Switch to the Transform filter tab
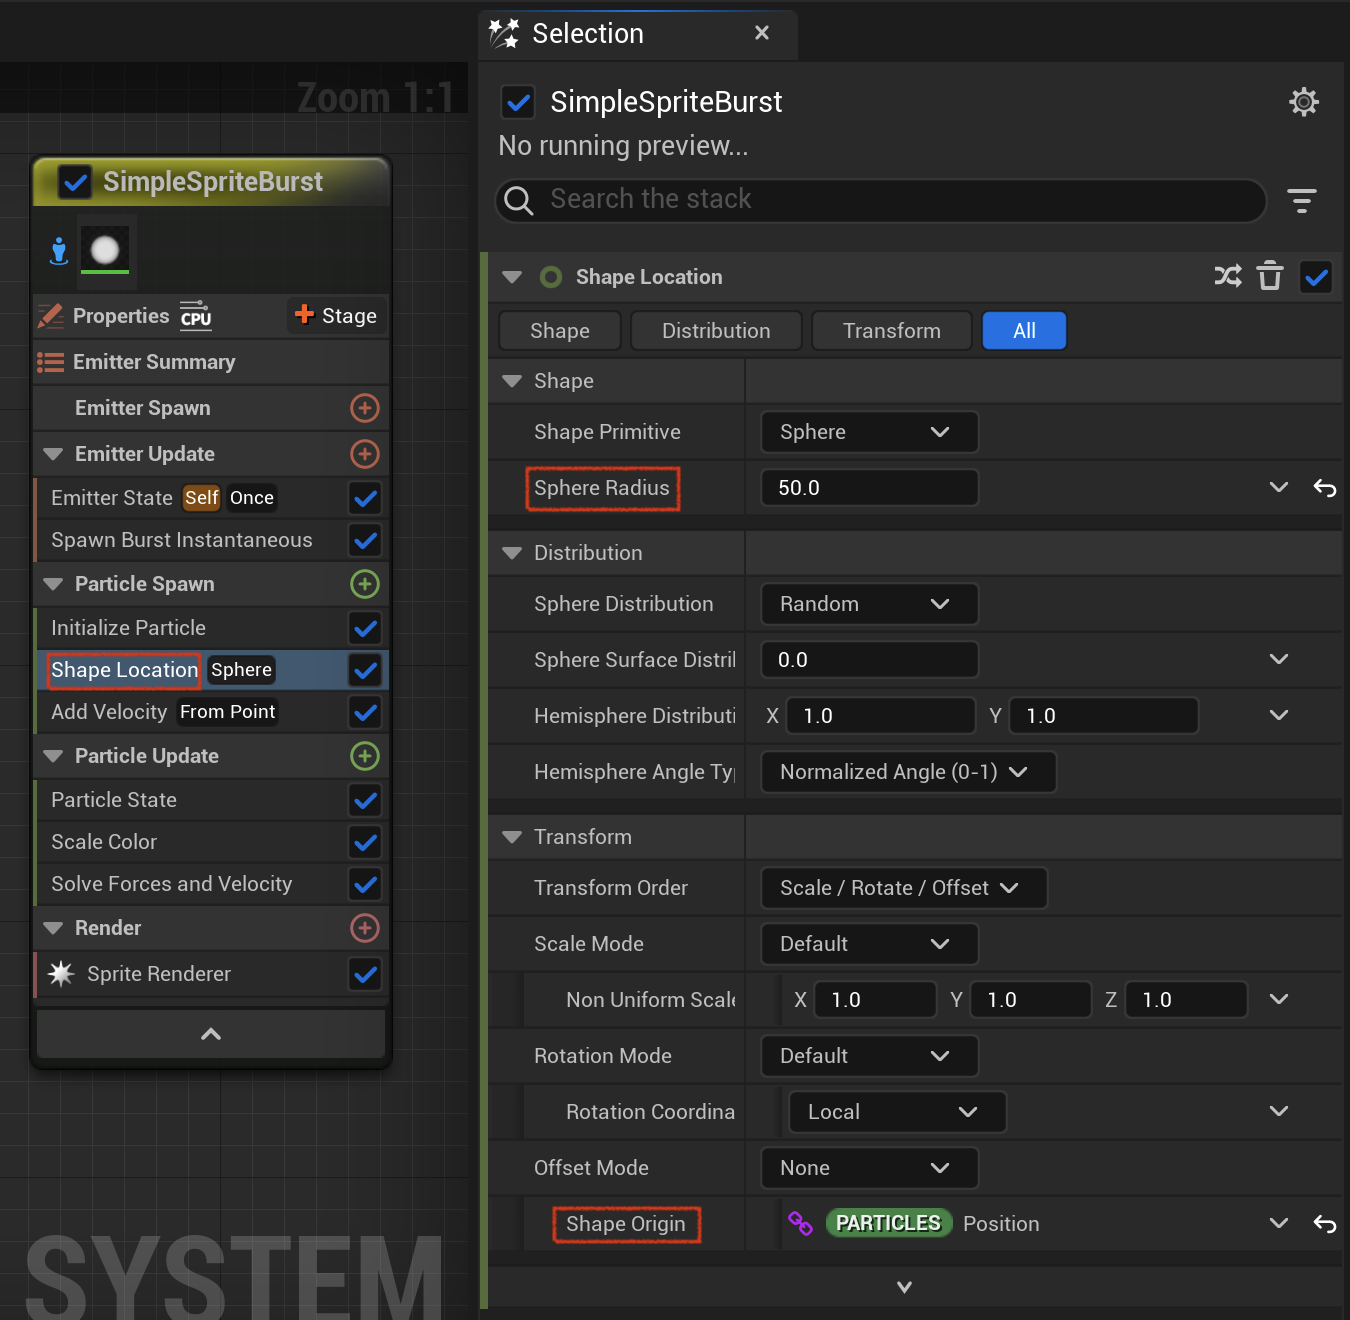Viewport: 1350px width, 1320px height. (x=891, y=331)
